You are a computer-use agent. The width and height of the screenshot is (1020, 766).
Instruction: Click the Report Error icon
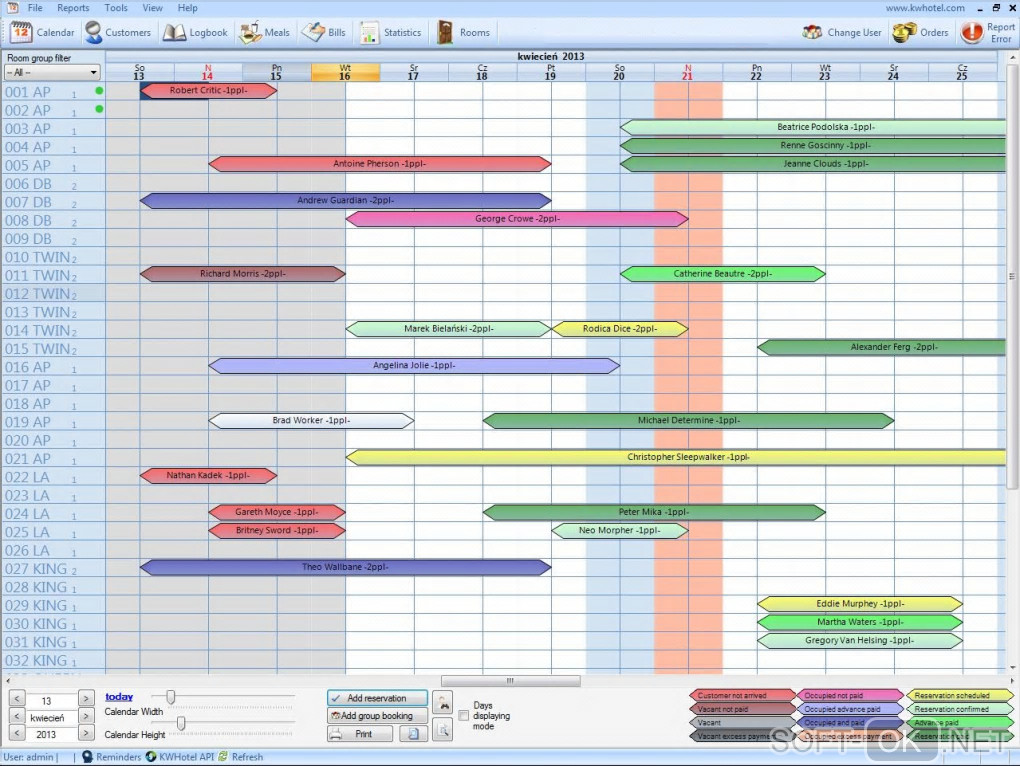tap(972, 33)
